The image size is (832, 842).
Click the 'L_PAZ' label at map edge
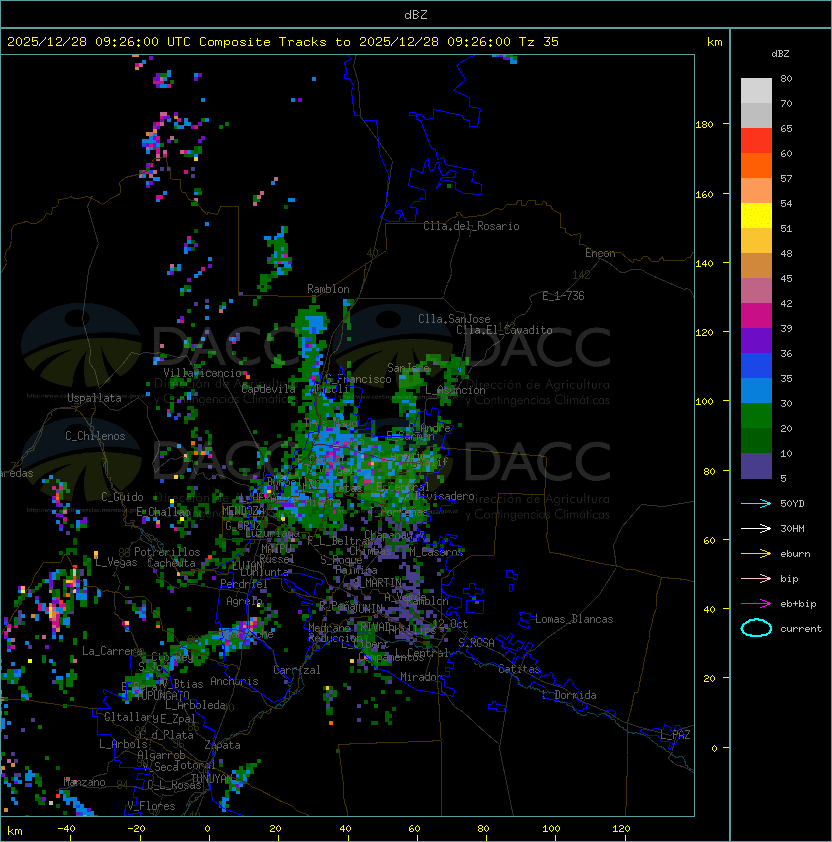tap(675, 734)
